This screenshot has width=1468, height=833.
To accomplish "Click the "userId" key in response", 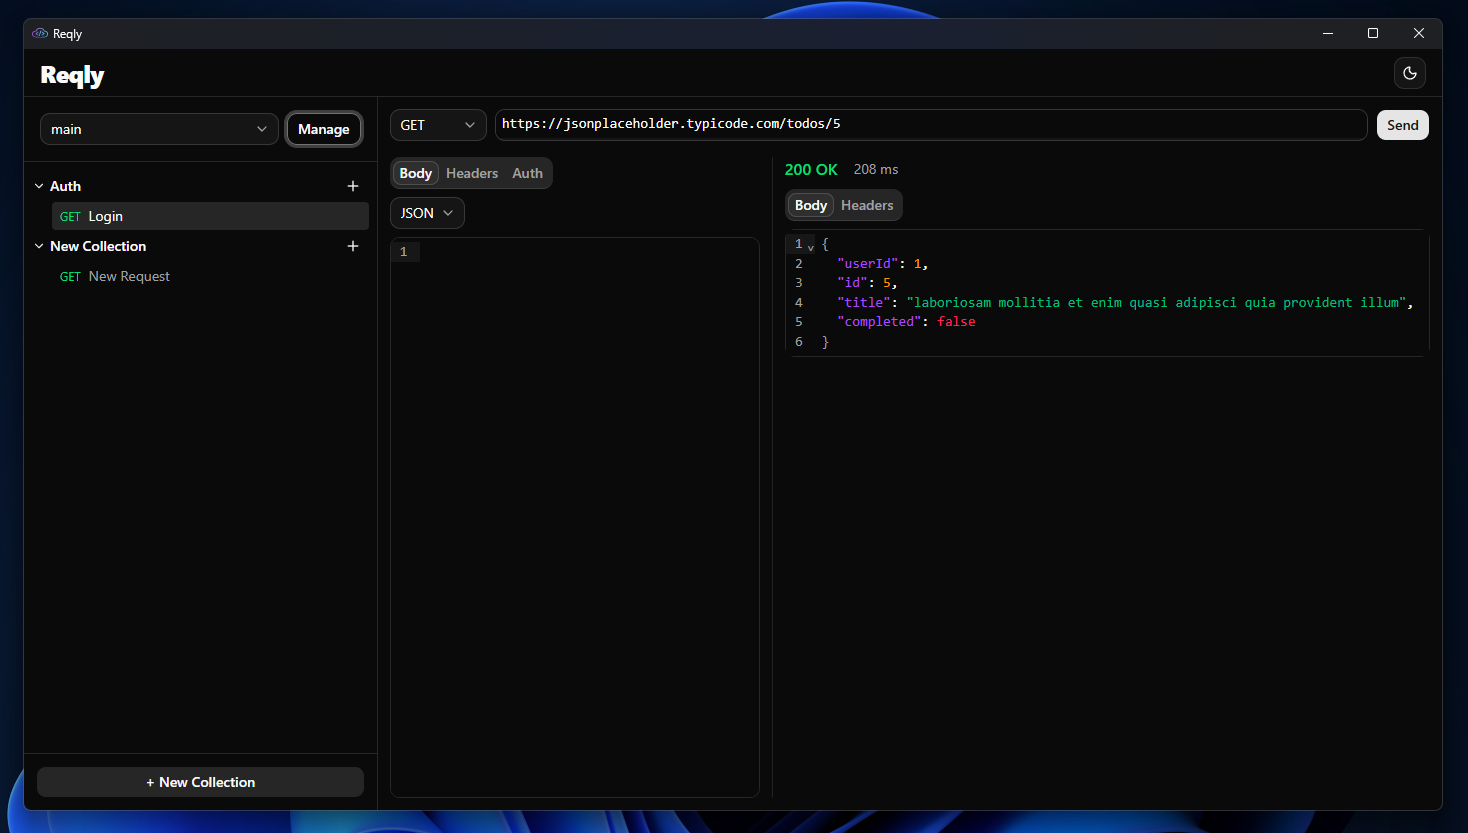I will point(868,264).
